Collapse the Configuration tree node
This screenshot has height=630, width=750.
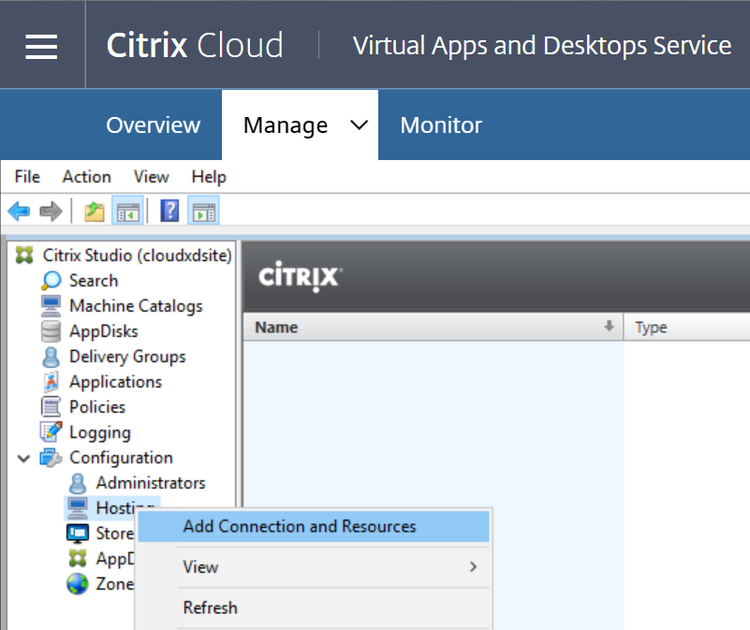(x=23, y=459)
